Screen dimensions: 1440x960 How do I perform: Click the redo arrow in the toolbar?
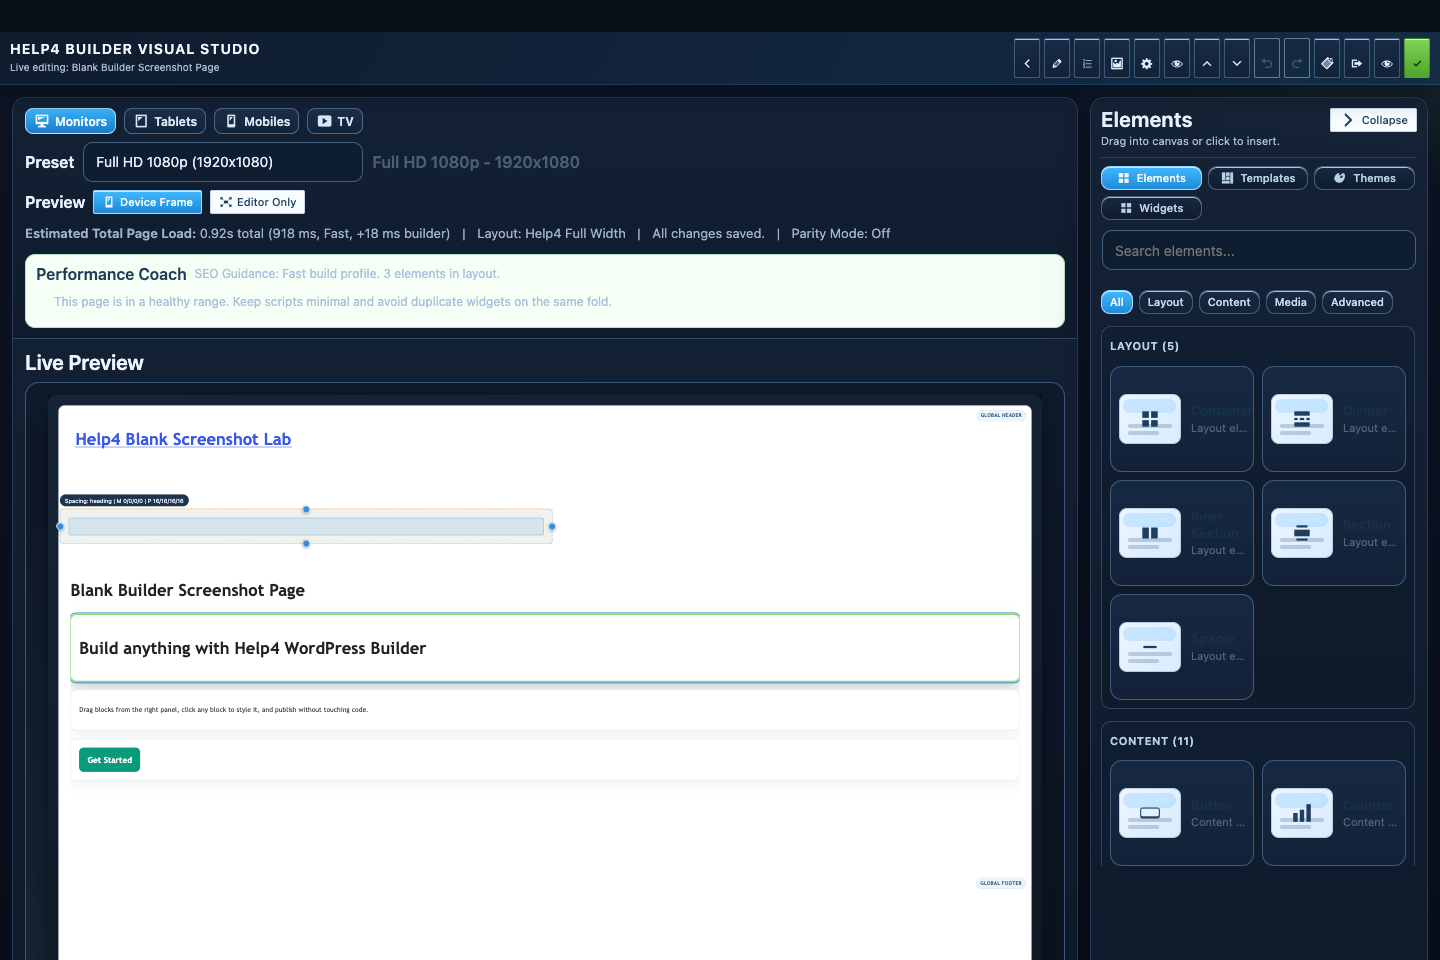coord(1297,59)
